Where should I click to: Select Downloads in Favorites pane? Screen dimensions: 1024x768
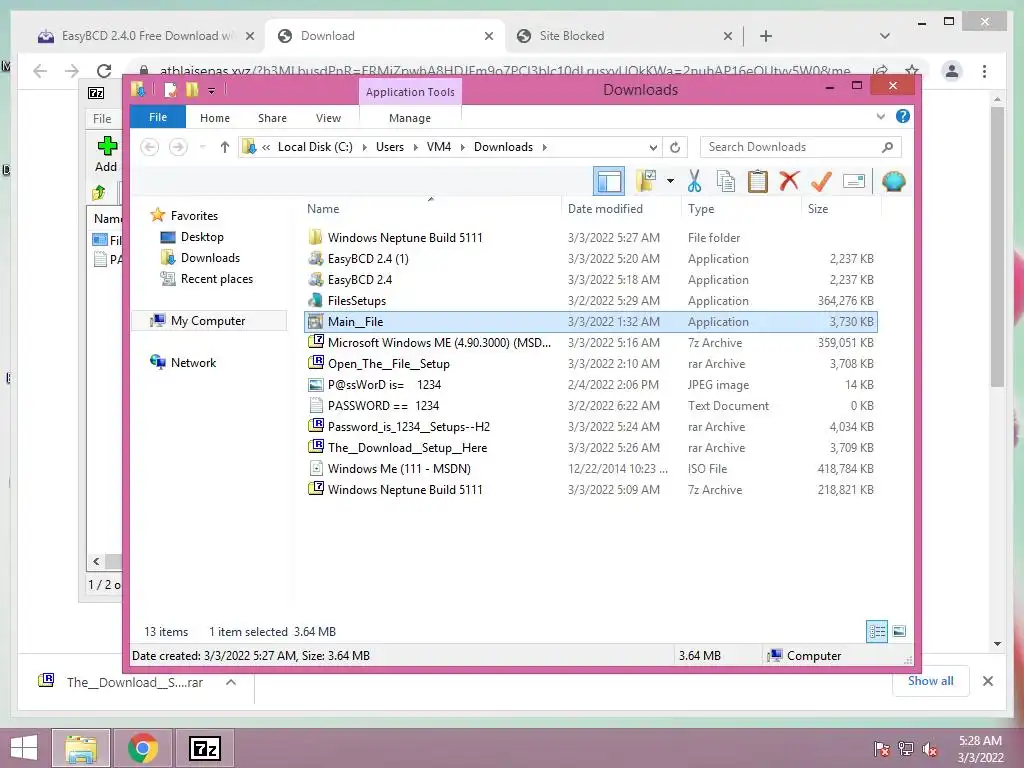click(x=210, y=258)
